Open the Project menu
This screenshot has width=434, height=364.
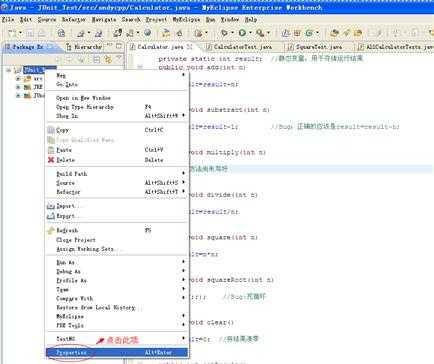156,20
